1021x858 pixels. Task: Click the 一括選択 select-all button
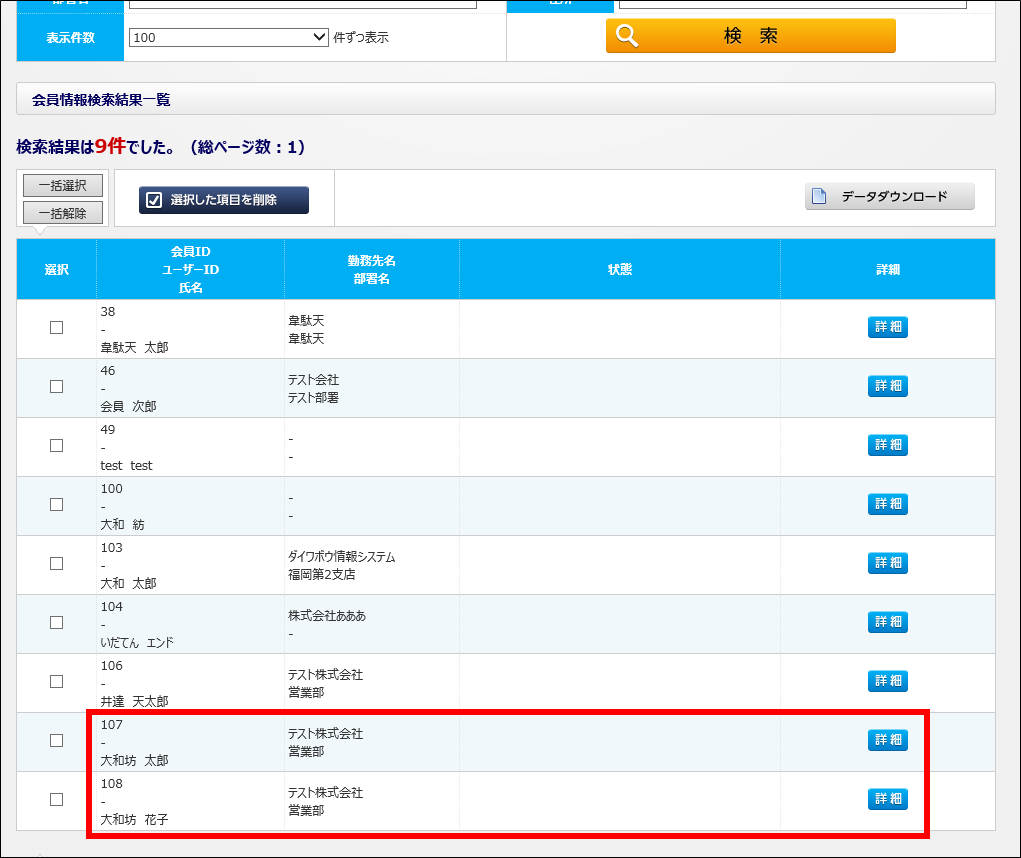[x=63, y=185]
